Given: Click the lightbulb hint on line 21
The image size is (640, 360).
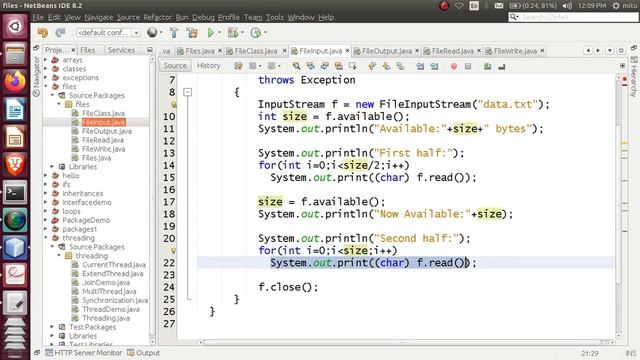Looking at the screenshot, I should pyautogui.click(x=173, y=251).
